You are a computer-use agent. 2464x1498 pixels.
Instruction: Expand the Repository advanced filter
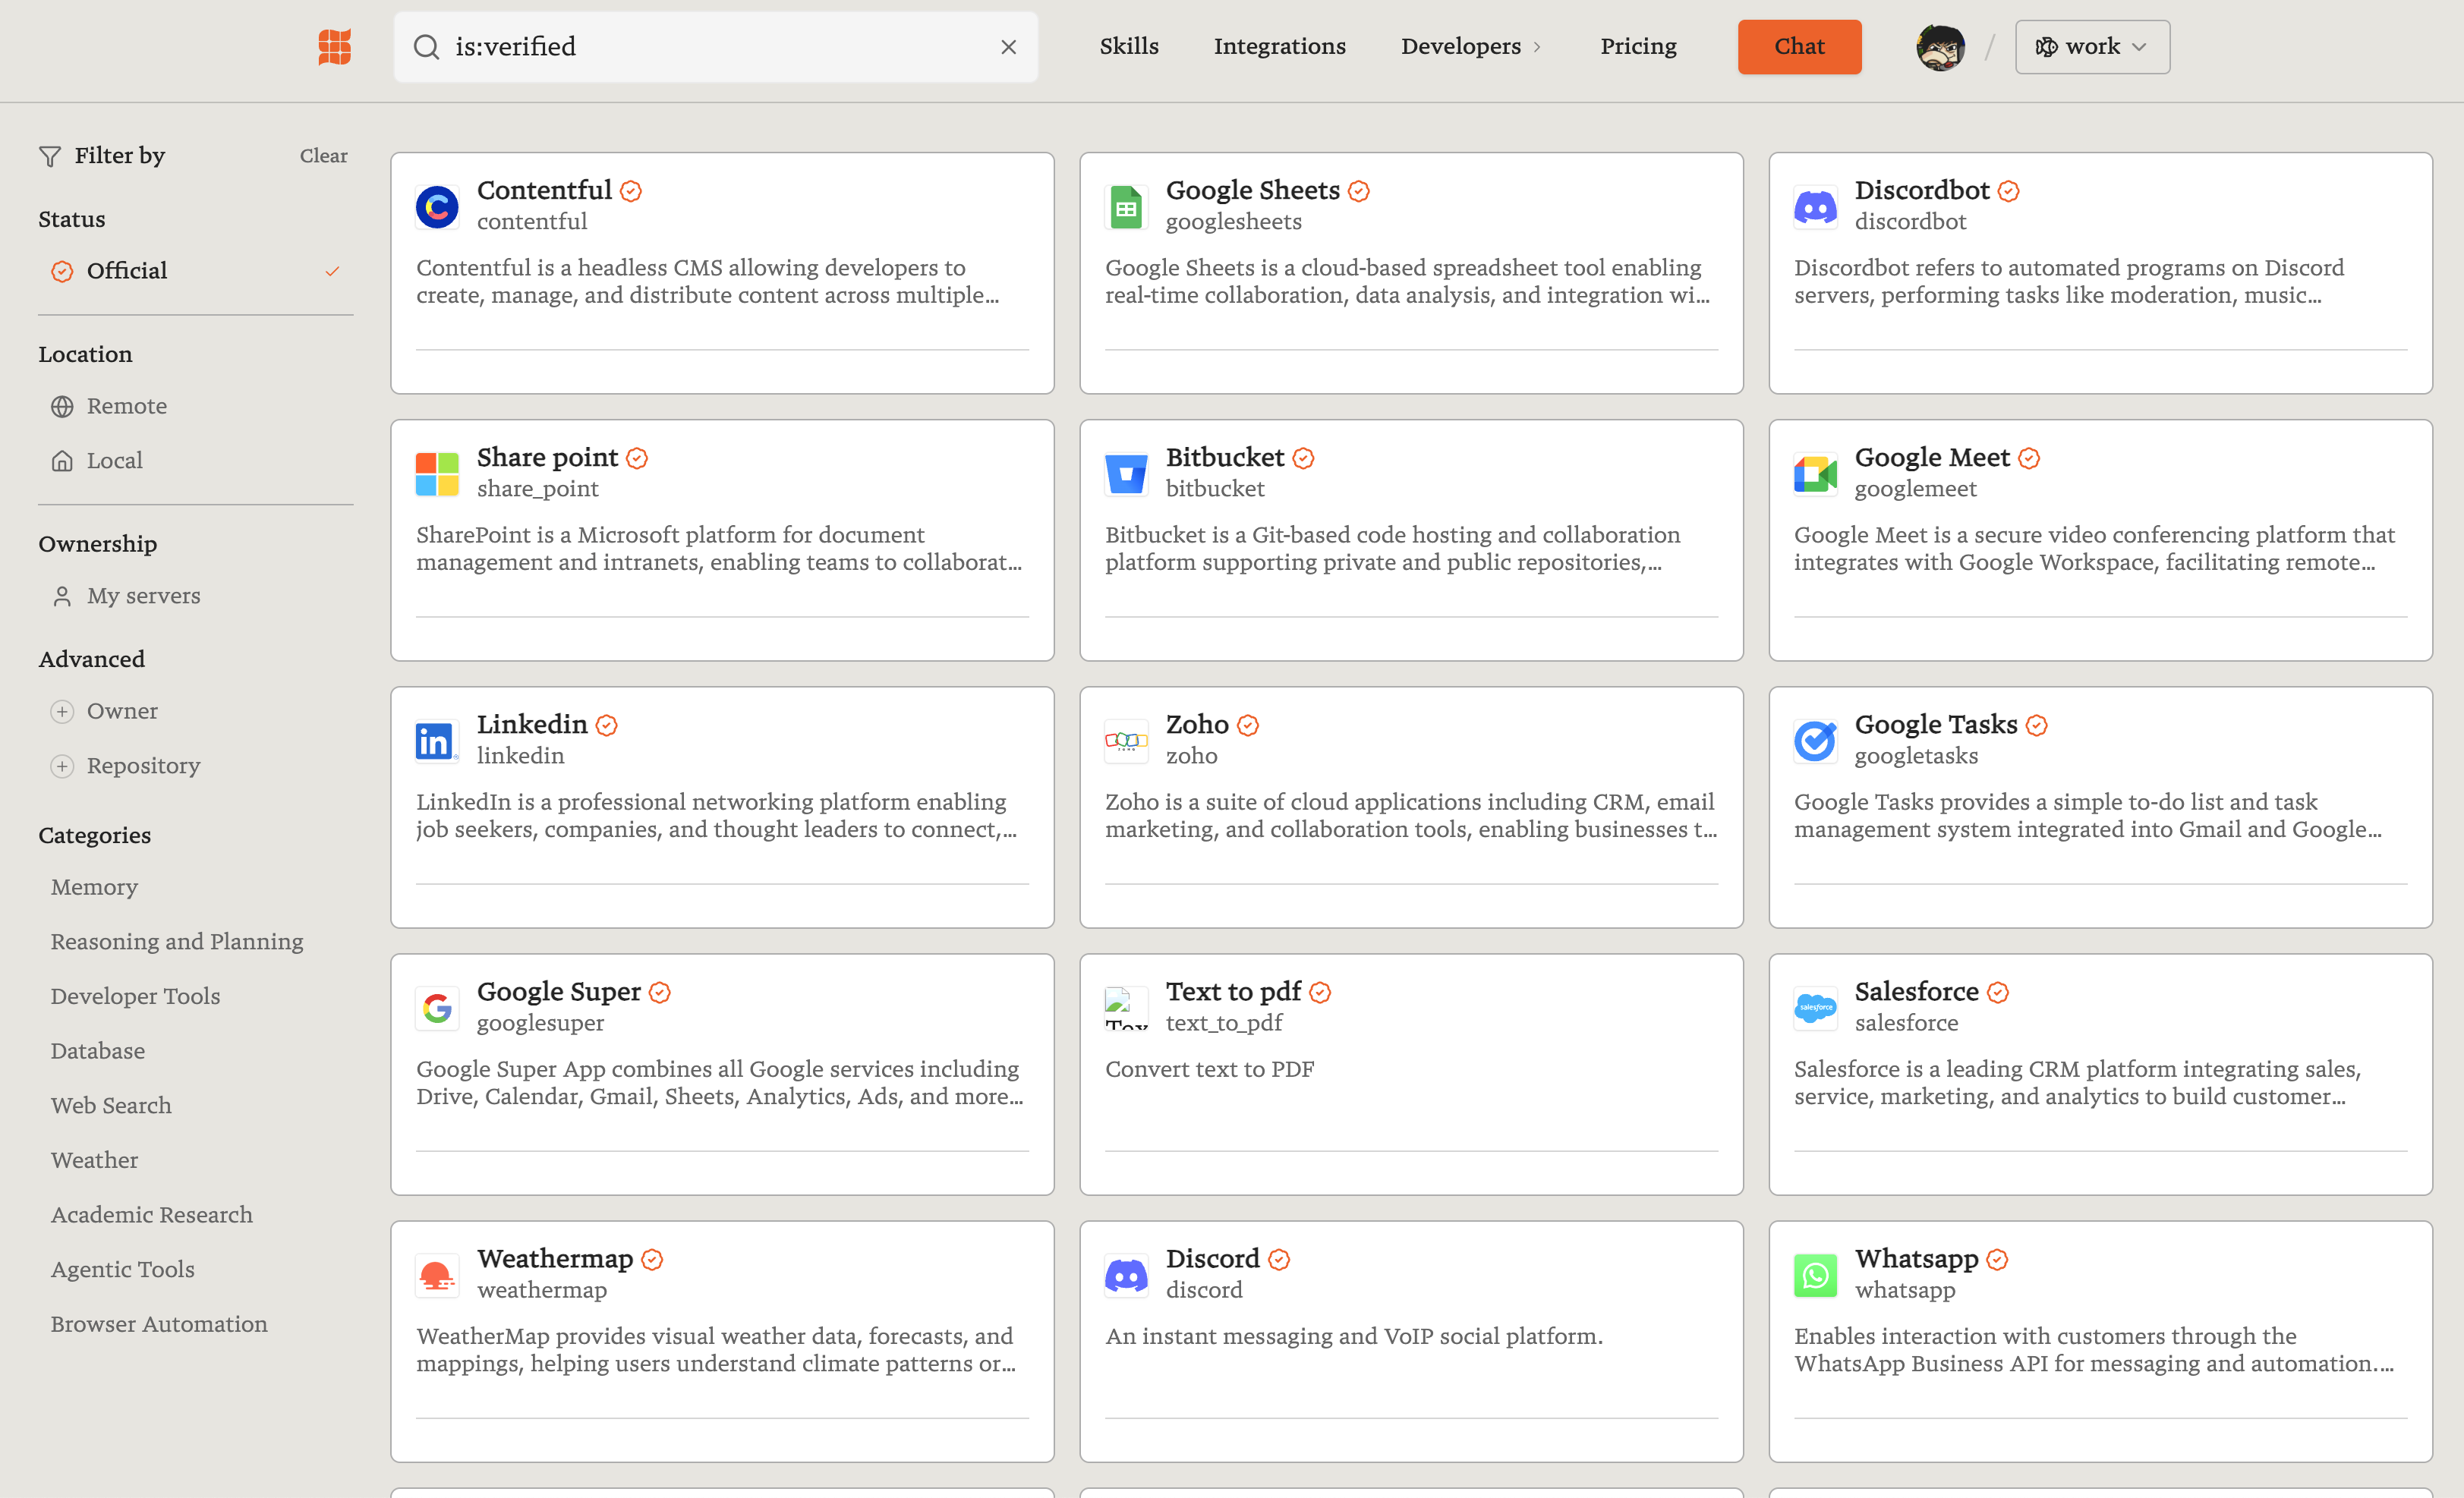(x=125, y=766)
